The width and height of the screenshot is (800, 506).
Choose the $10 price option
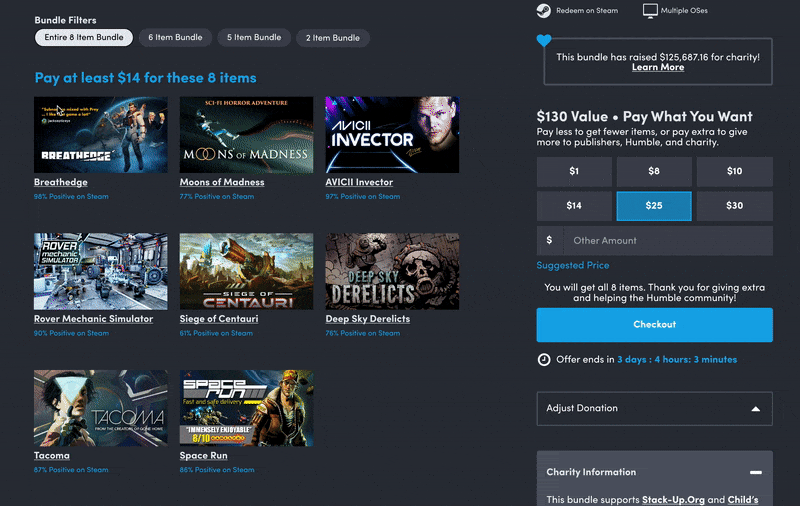[735, 171]
